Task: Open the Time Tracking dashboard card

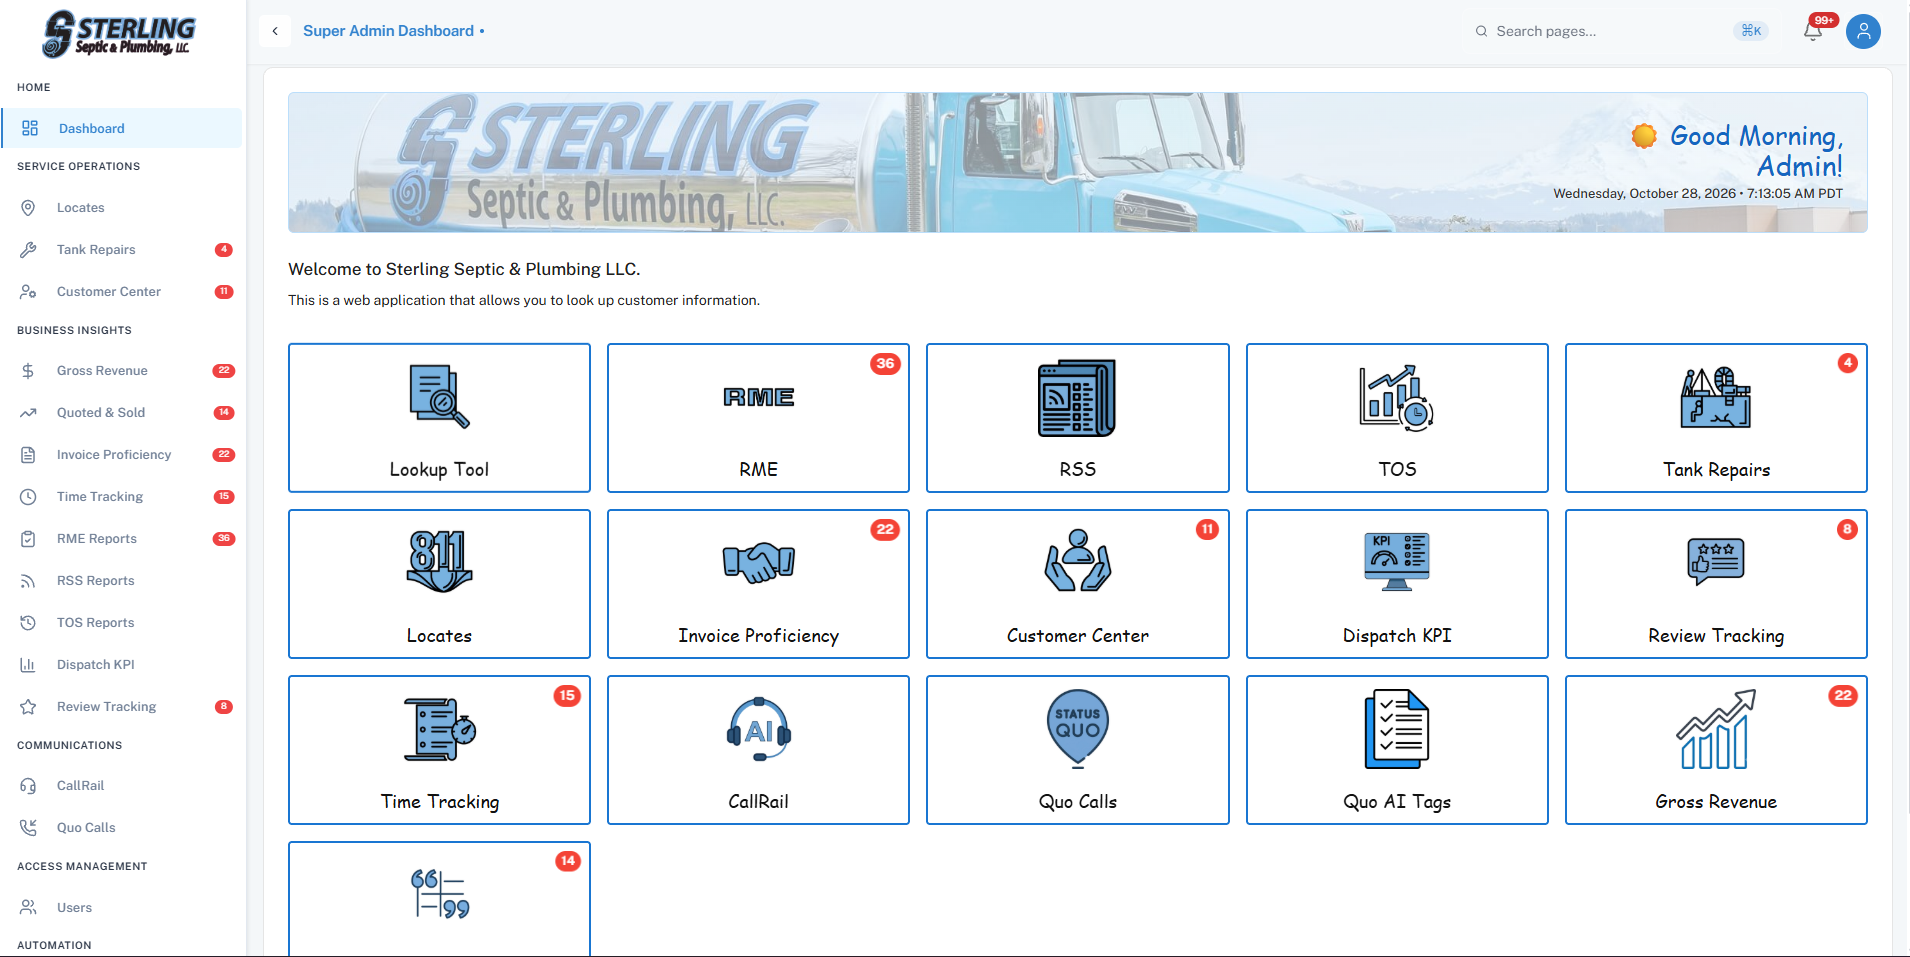Action: [x=439, y=750]
